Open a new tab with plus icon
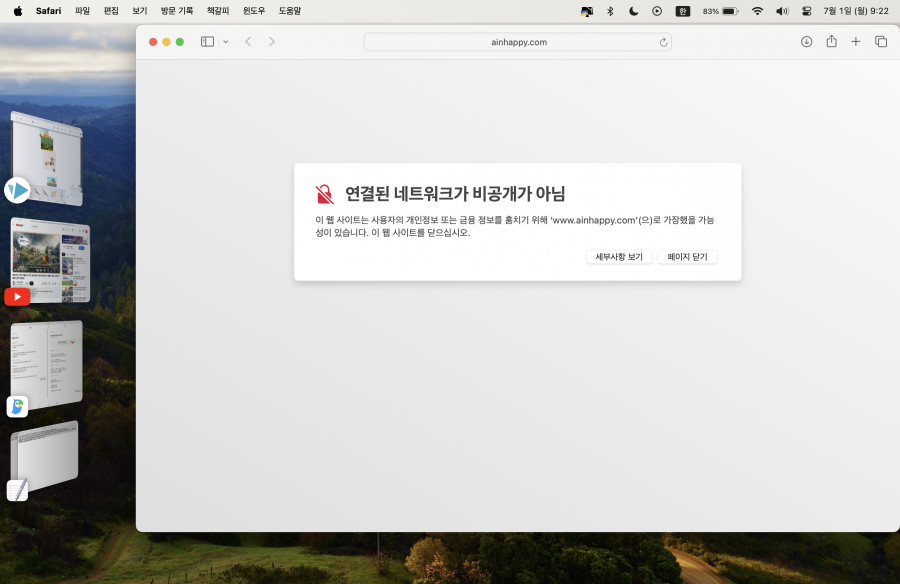Viewport: 900px width, 584px height. coord(856,42)
